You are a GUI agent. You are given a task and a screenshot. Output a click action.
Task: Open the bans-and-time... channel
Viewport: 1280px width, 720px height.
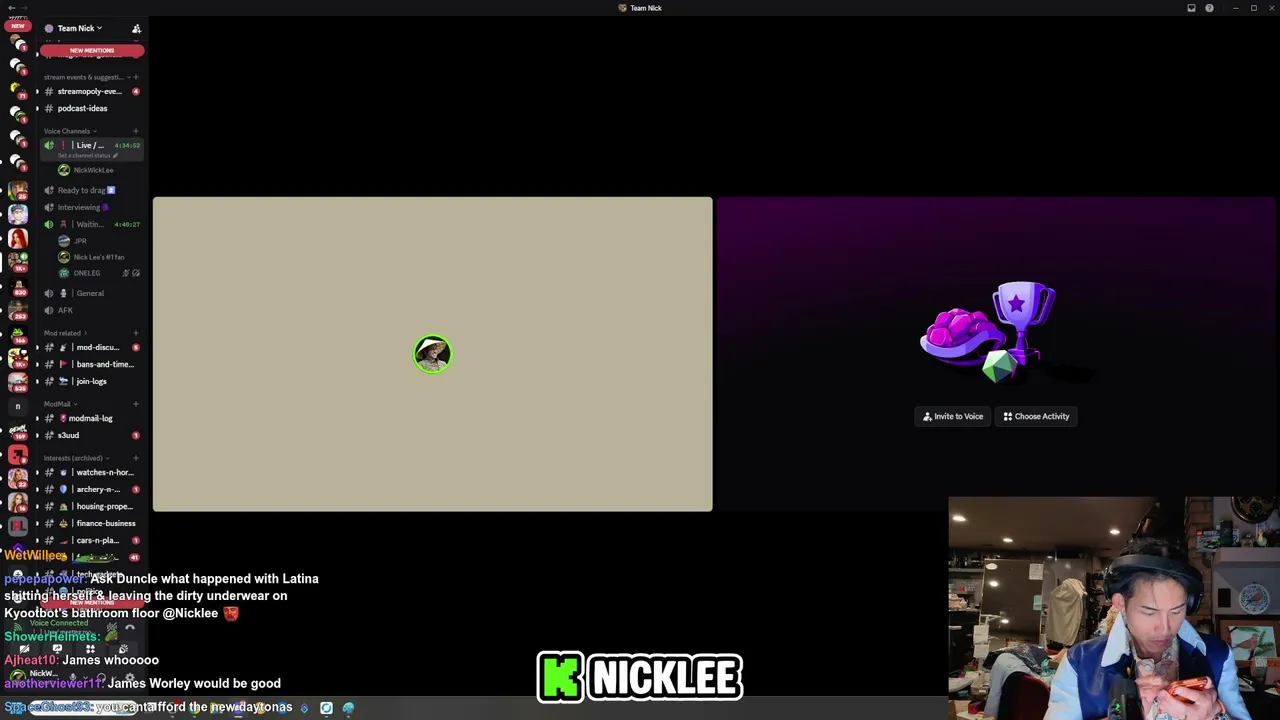click(x=90, y=365)
